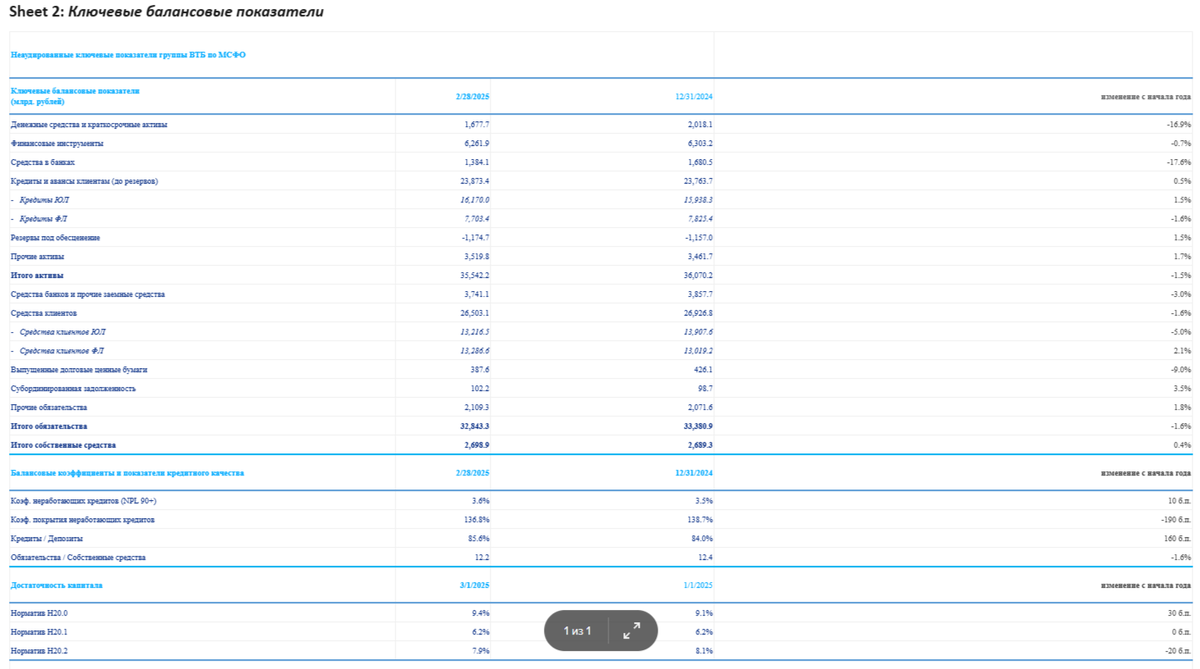Image resolution: width=1200 pixels, height=669 pixels.
Task: Select the '-20 б.п.' change for Норматив Н20.2
Action: (x=1178, y=651)
